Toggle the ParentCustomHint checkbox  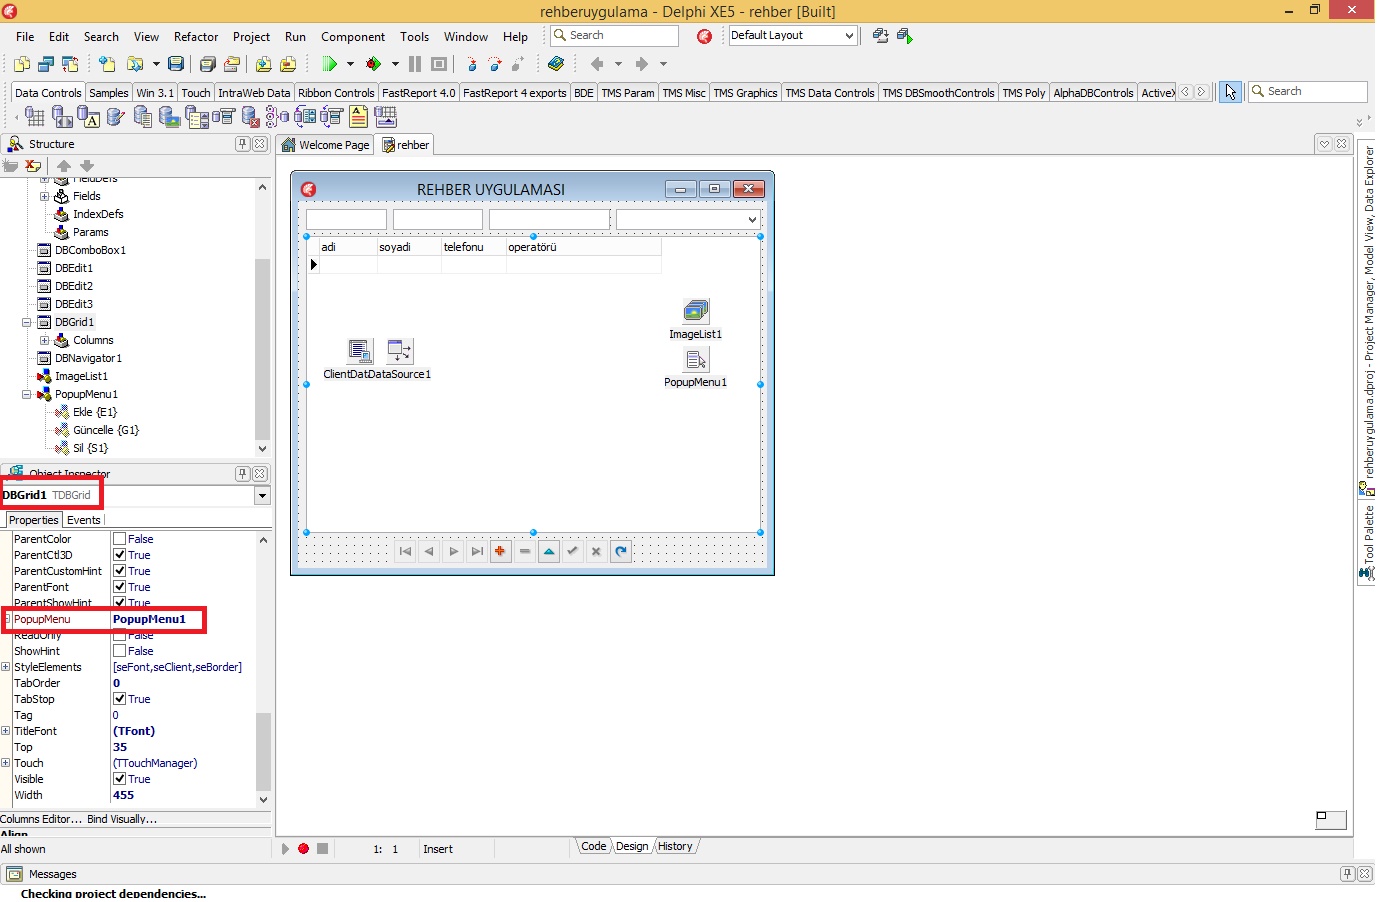(x=119, y=571)
